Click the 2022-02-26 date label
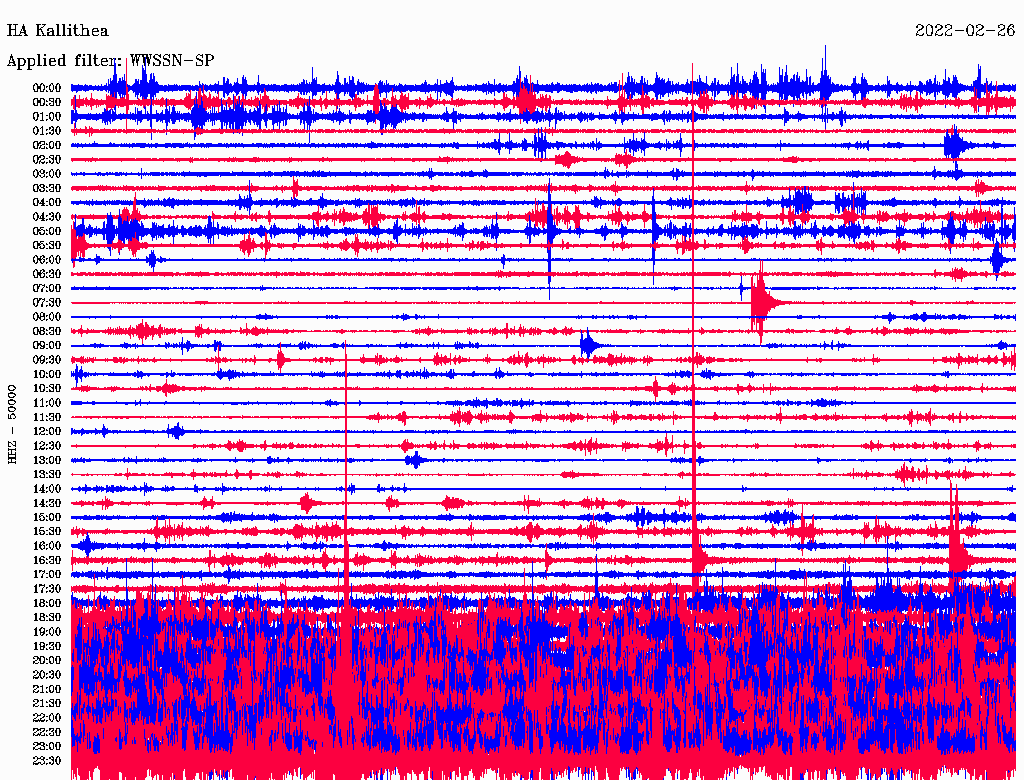This screenshot has height=780, width=1024. (964, 31)
